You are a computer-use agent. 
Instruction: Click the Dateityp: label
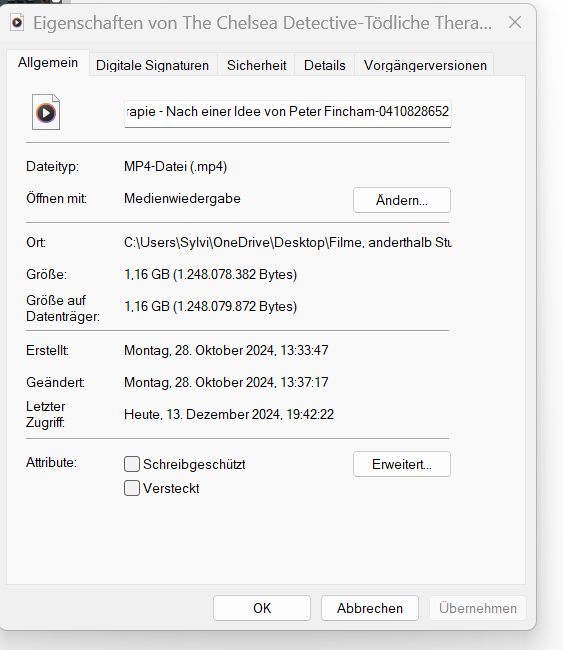tap(53, 167)
